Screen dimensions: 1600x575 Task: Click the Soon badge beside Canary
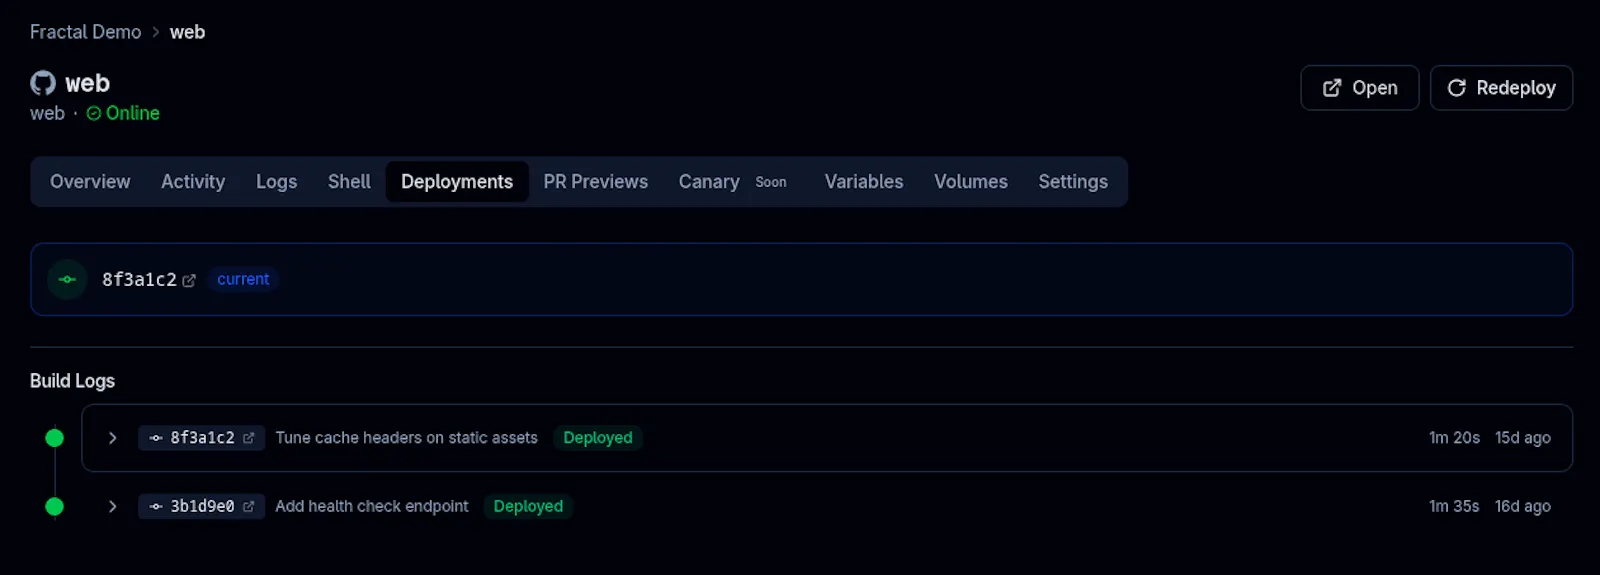click(771, 182)
